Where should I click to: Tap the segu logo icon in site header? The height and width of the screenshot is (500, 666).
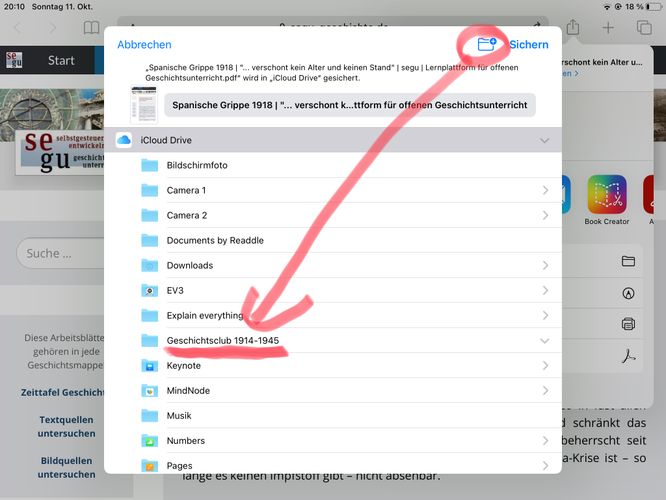point(14,60)
